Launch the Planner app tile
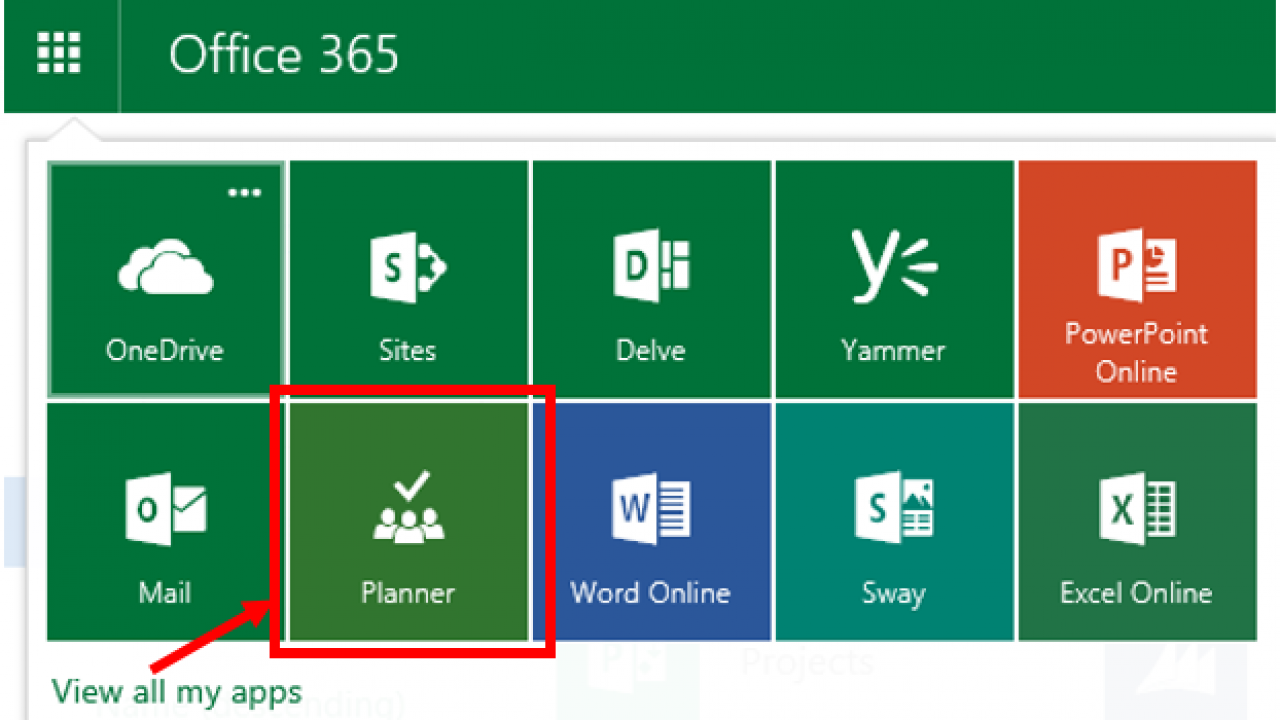 point(408,522)
